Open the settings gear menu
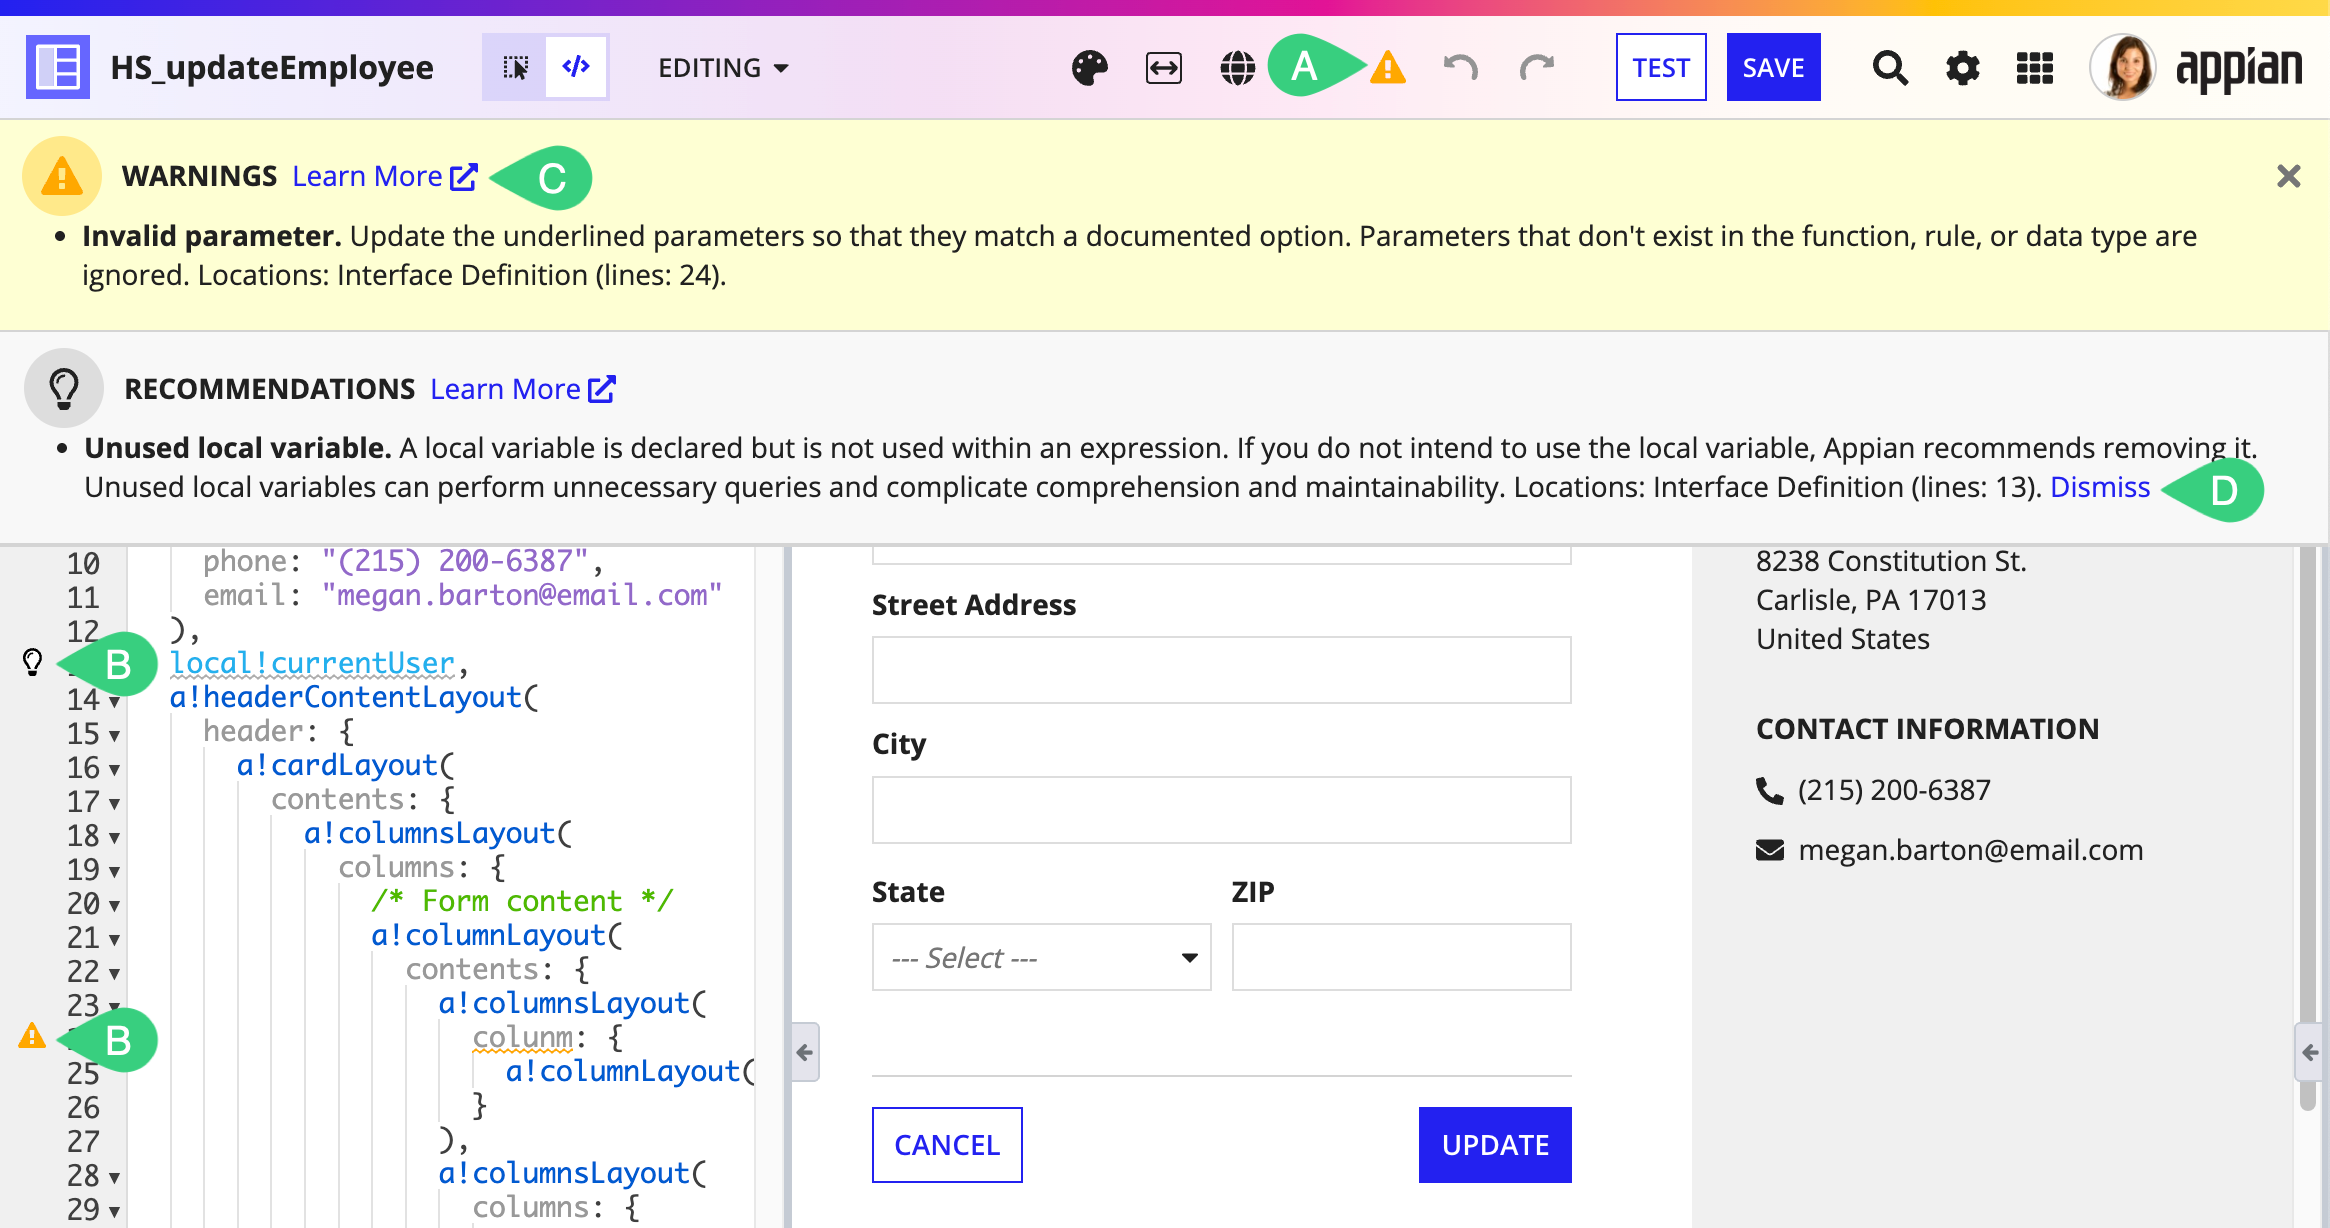This screenshot has height=1228, width=2330. (1962, 68)
